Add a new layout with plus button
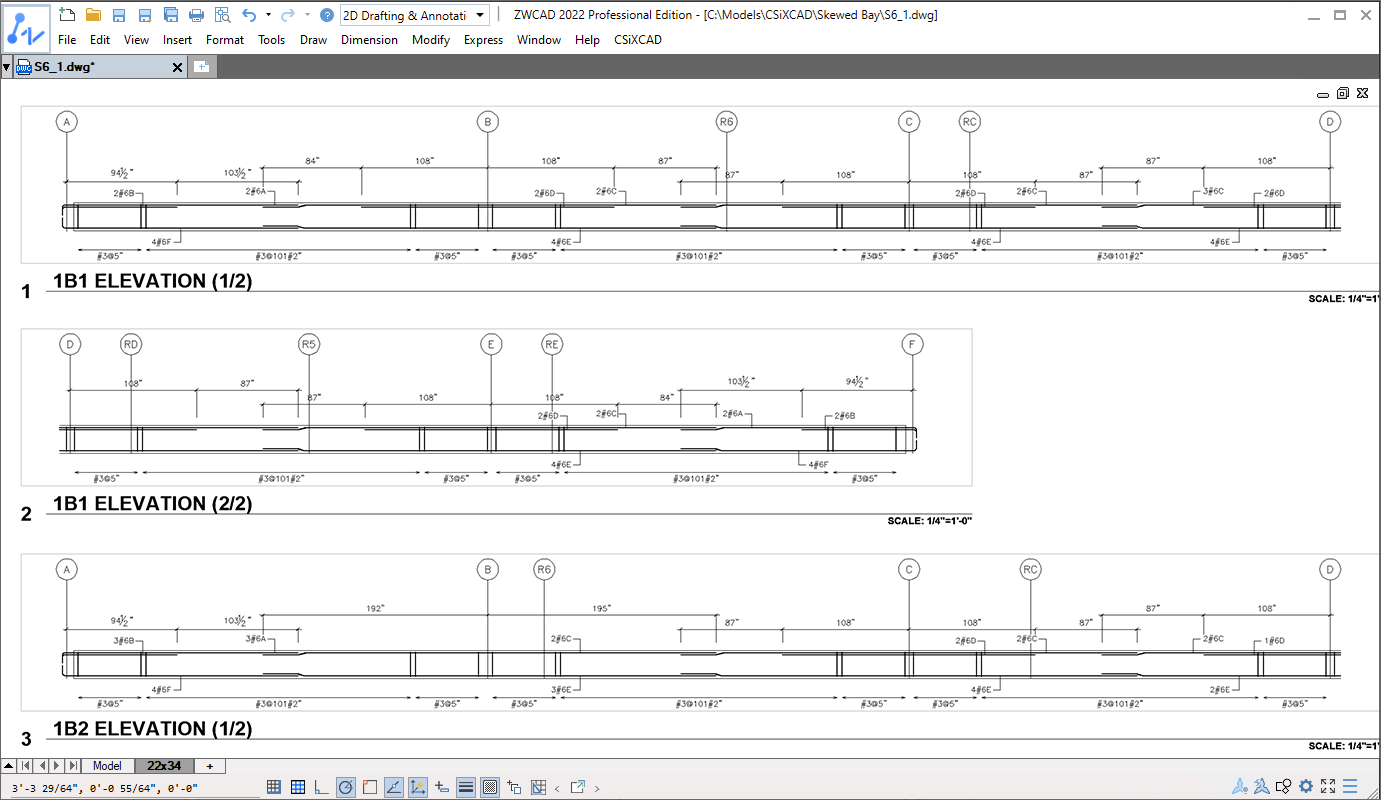This screenshot has width=1381, height=800. coord(209,766)
